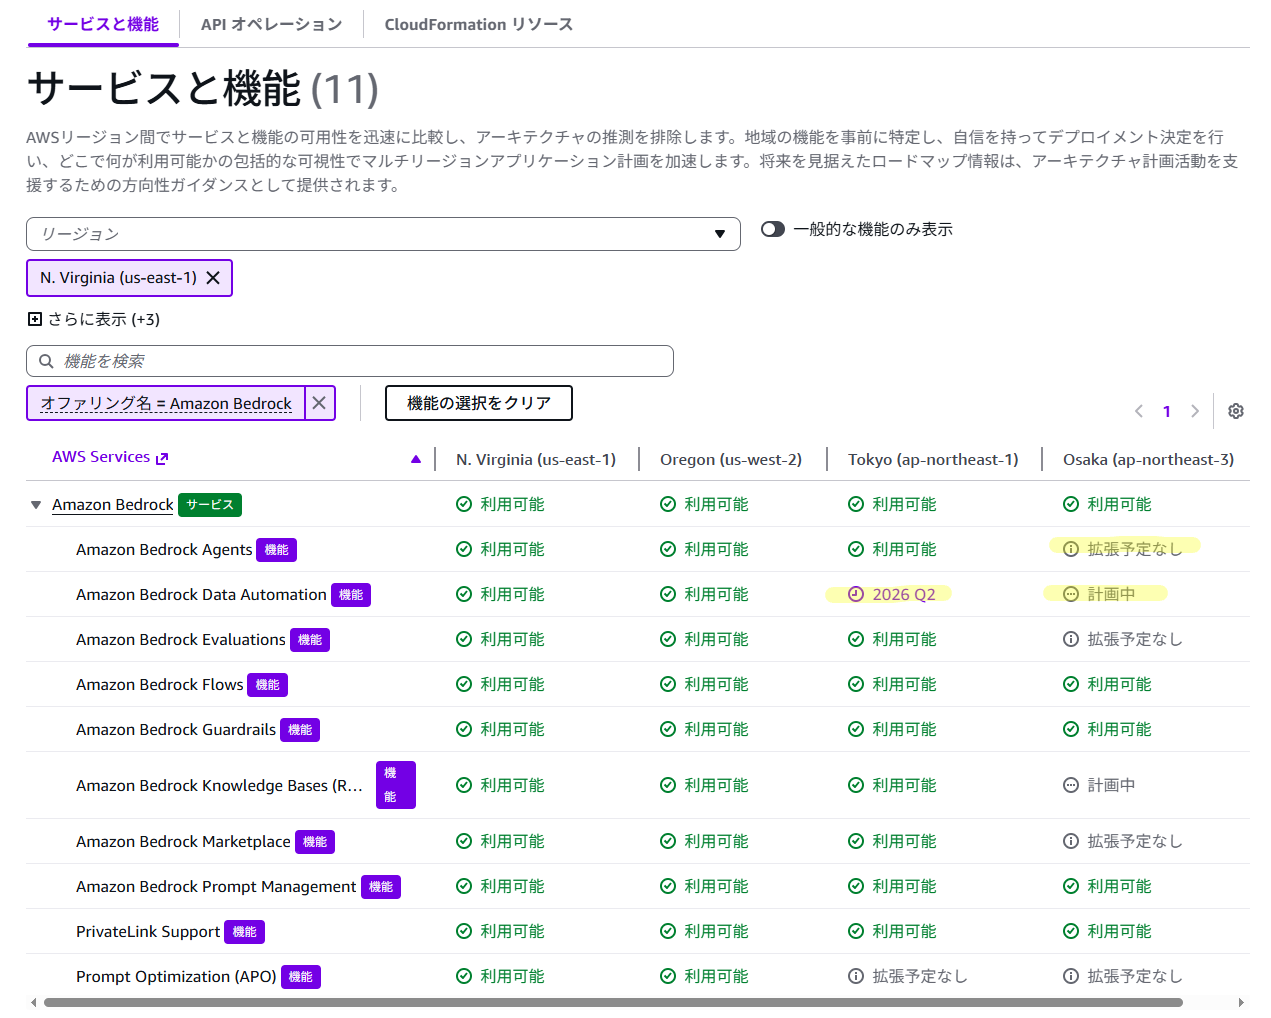Click Amazon Bedrock Knowledge Bases label
1271x1018 pixels.
pyautogui.click(x=219, y=786)
